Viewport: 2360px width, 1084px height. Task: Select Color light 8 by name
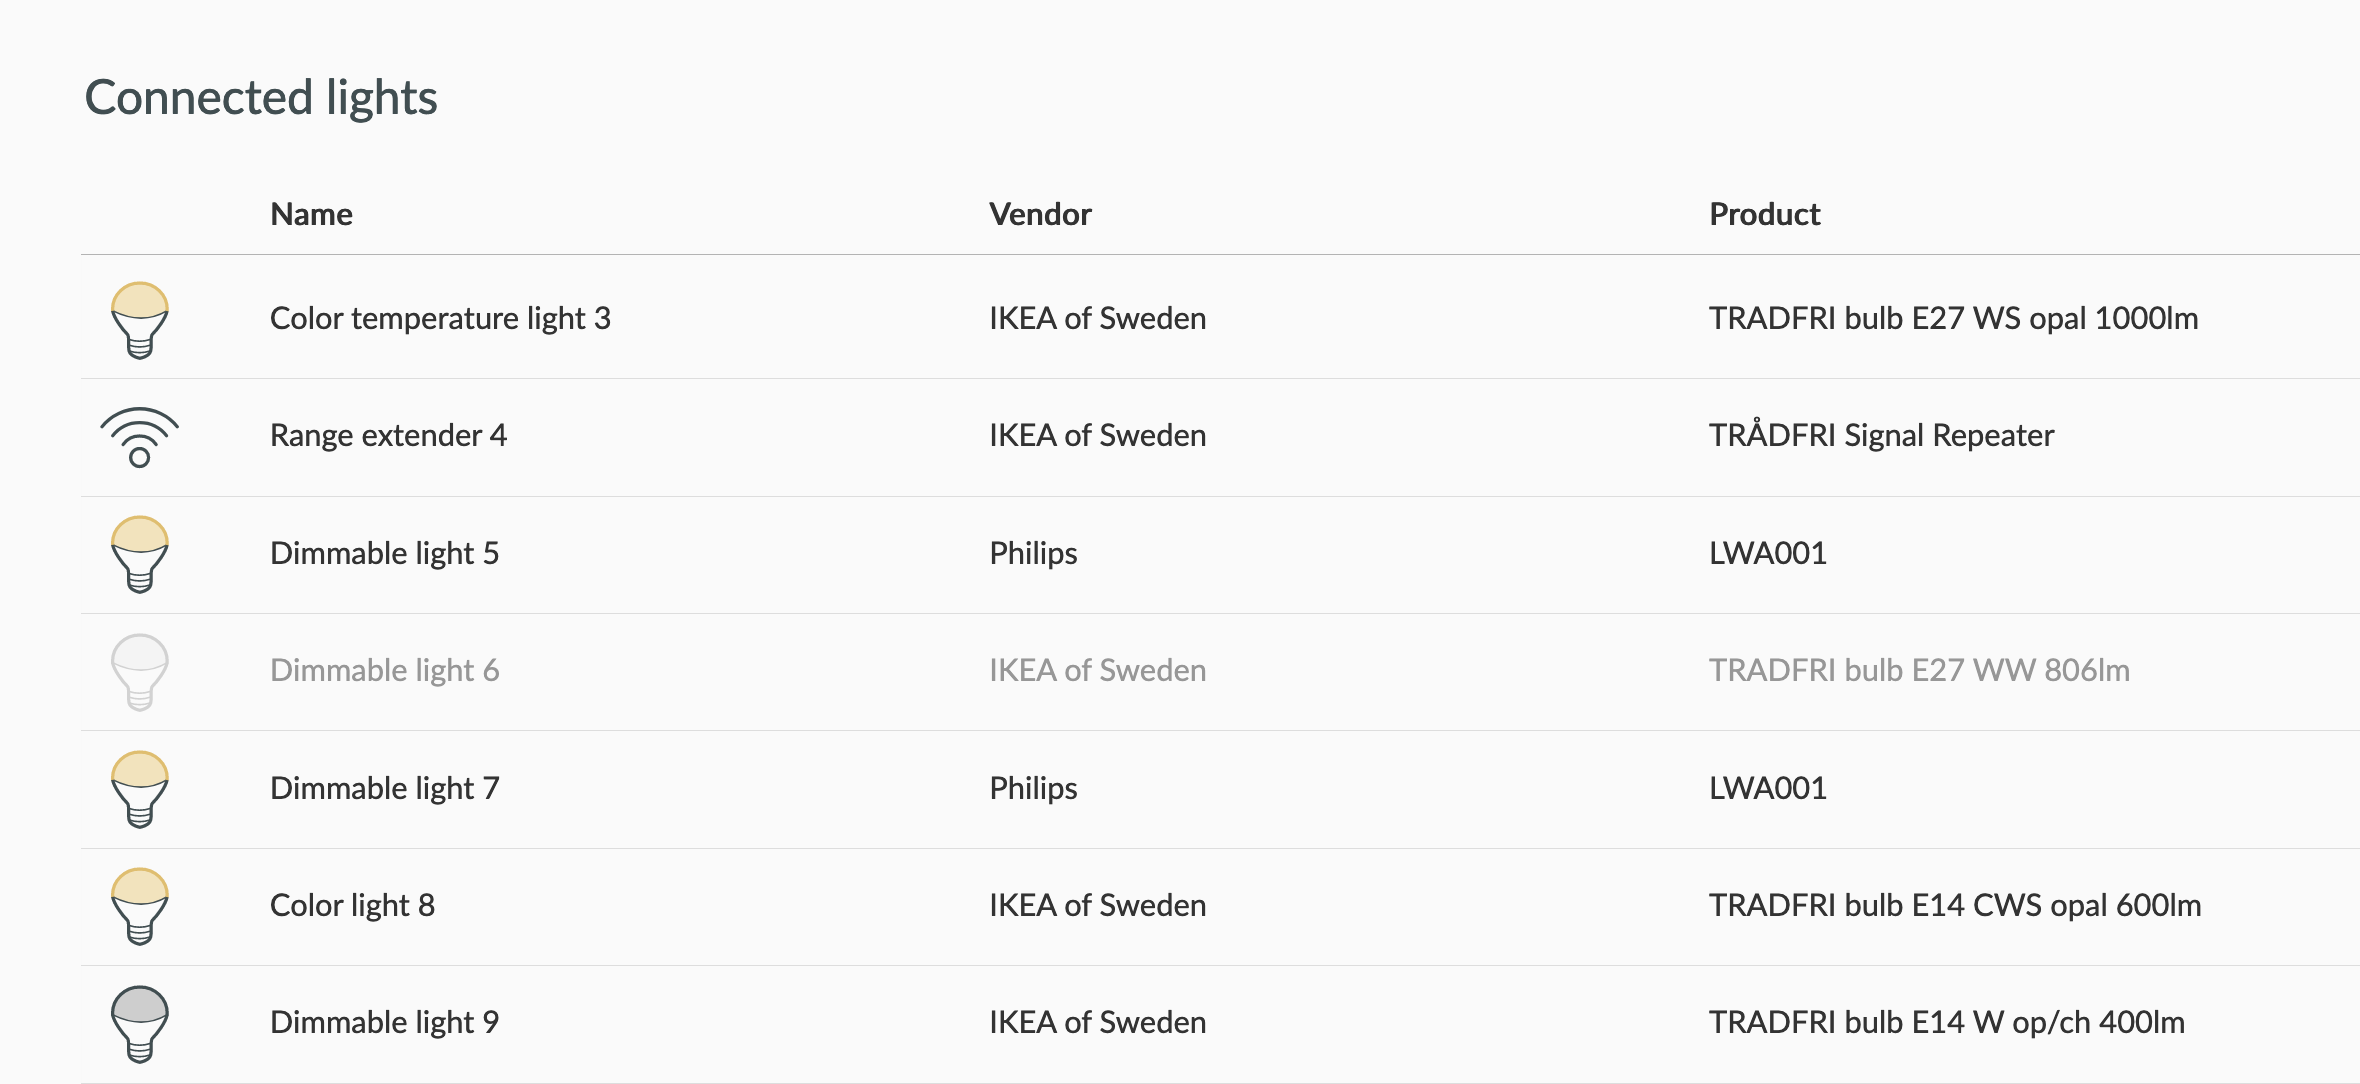(352, 905)
